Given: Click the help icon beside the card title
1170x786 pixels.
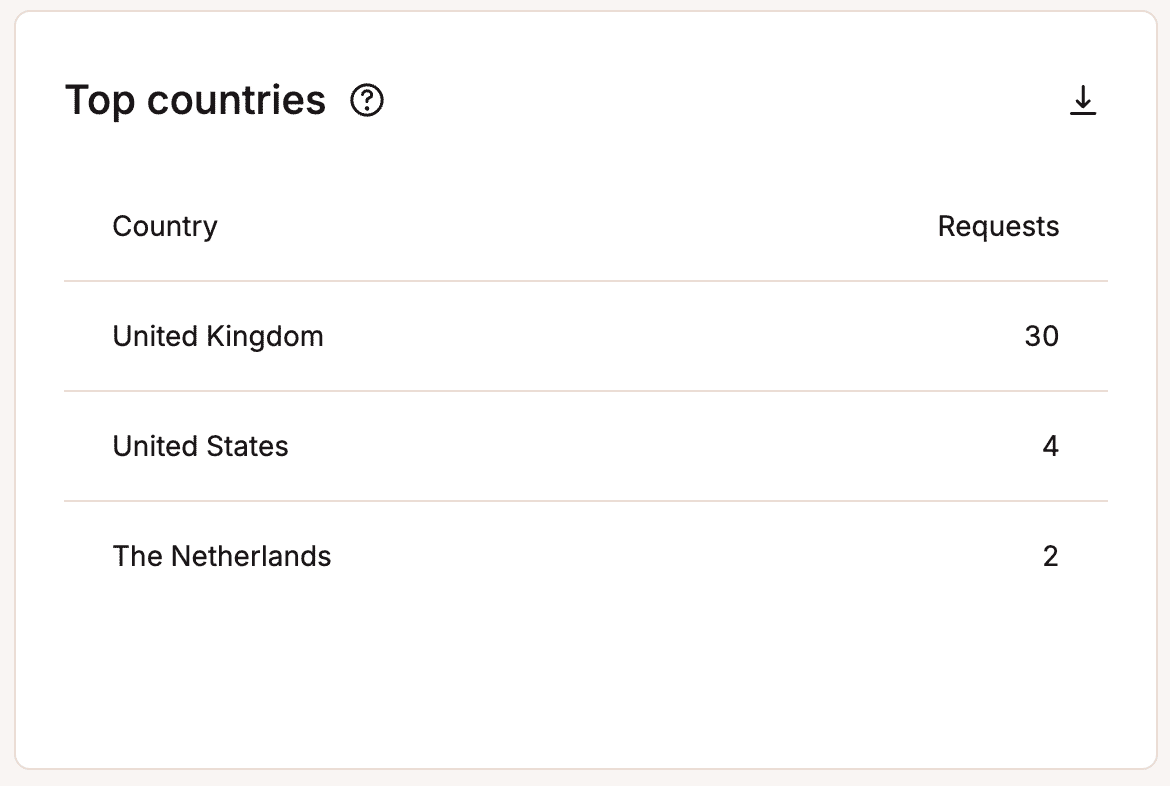Looking at the screenshot, I should coord(366,100).
